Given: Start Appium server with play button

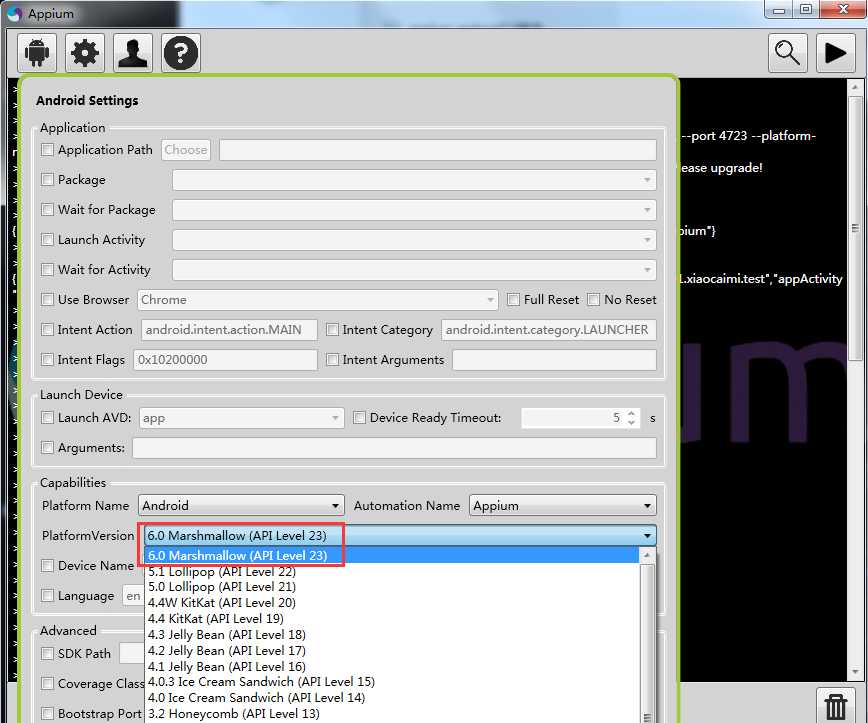Looking at the screenshot, I should pyautogui.click(x=835, y=53).
